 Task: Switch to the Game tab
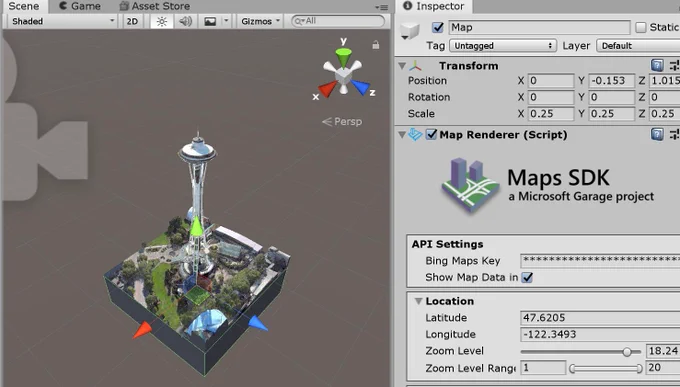coord(80,6)
